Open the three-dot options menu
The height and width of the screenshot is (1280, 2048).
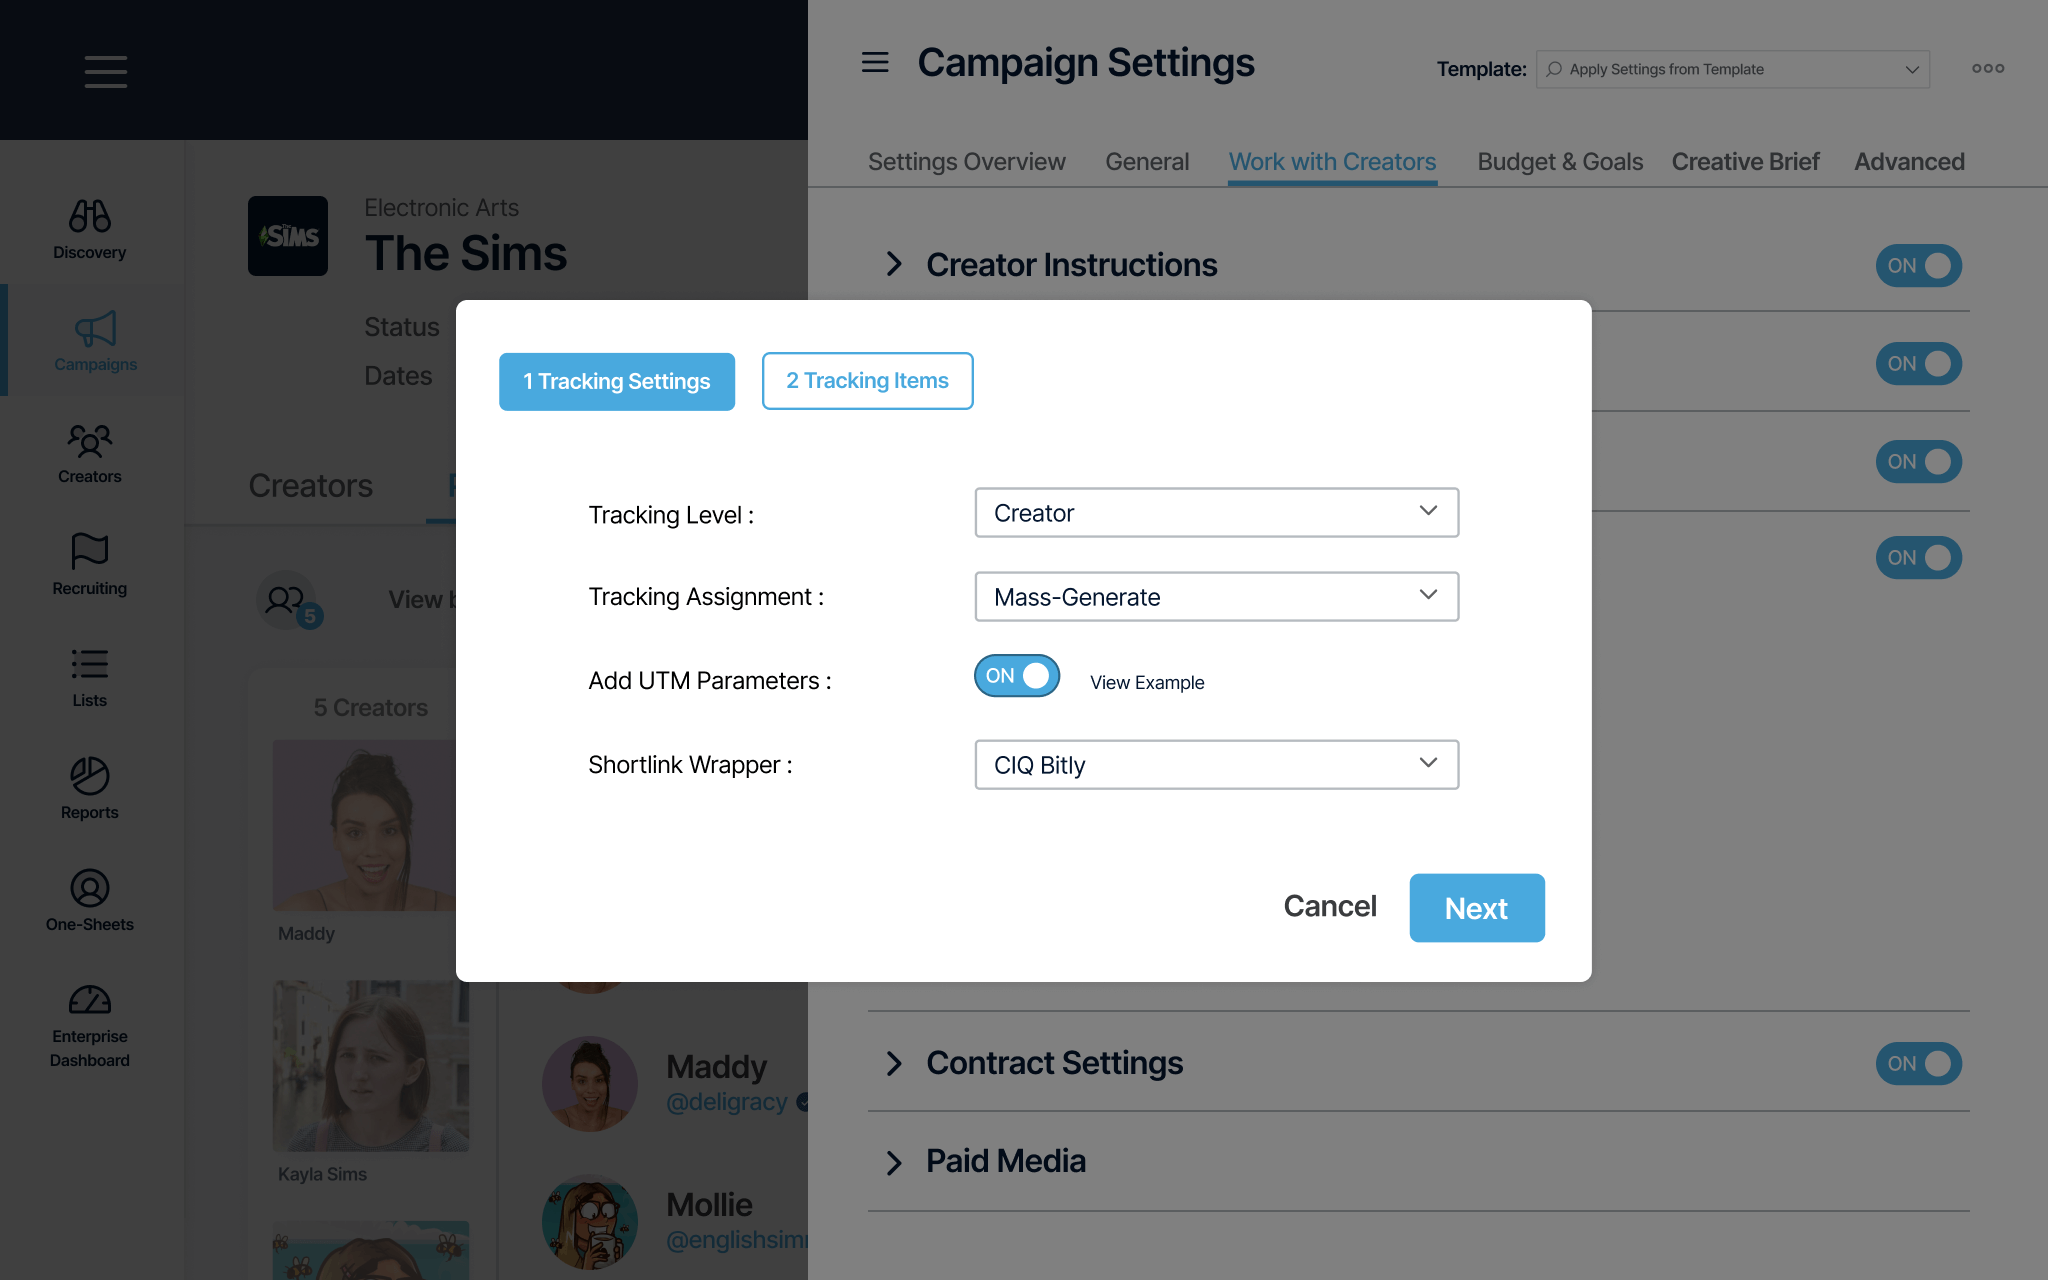1987,69
